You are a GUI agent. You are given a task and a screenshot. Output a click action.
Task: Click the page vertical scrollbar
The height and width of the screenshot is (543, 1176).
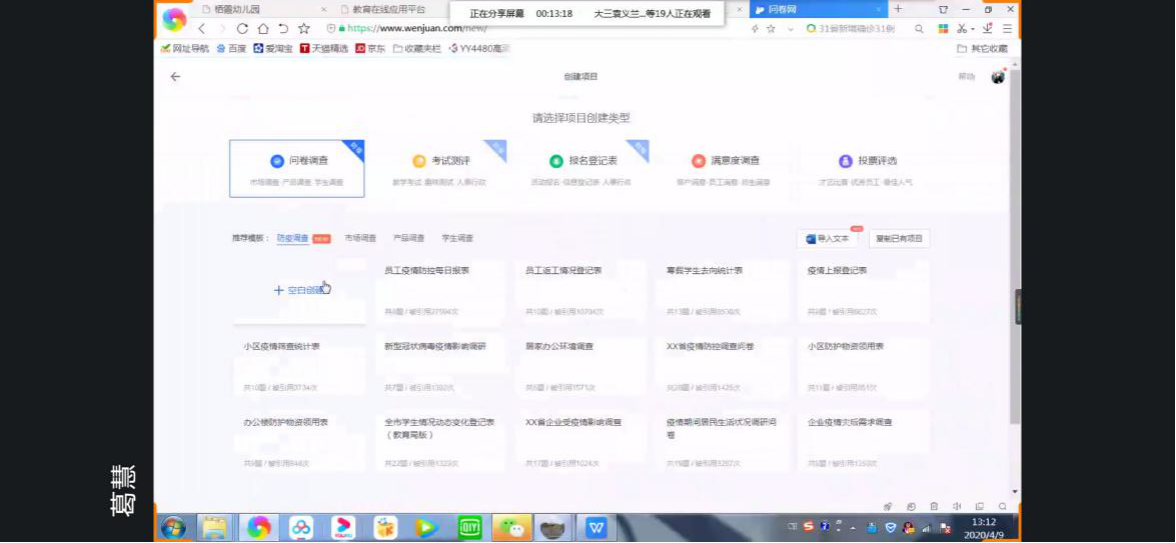1015,248
